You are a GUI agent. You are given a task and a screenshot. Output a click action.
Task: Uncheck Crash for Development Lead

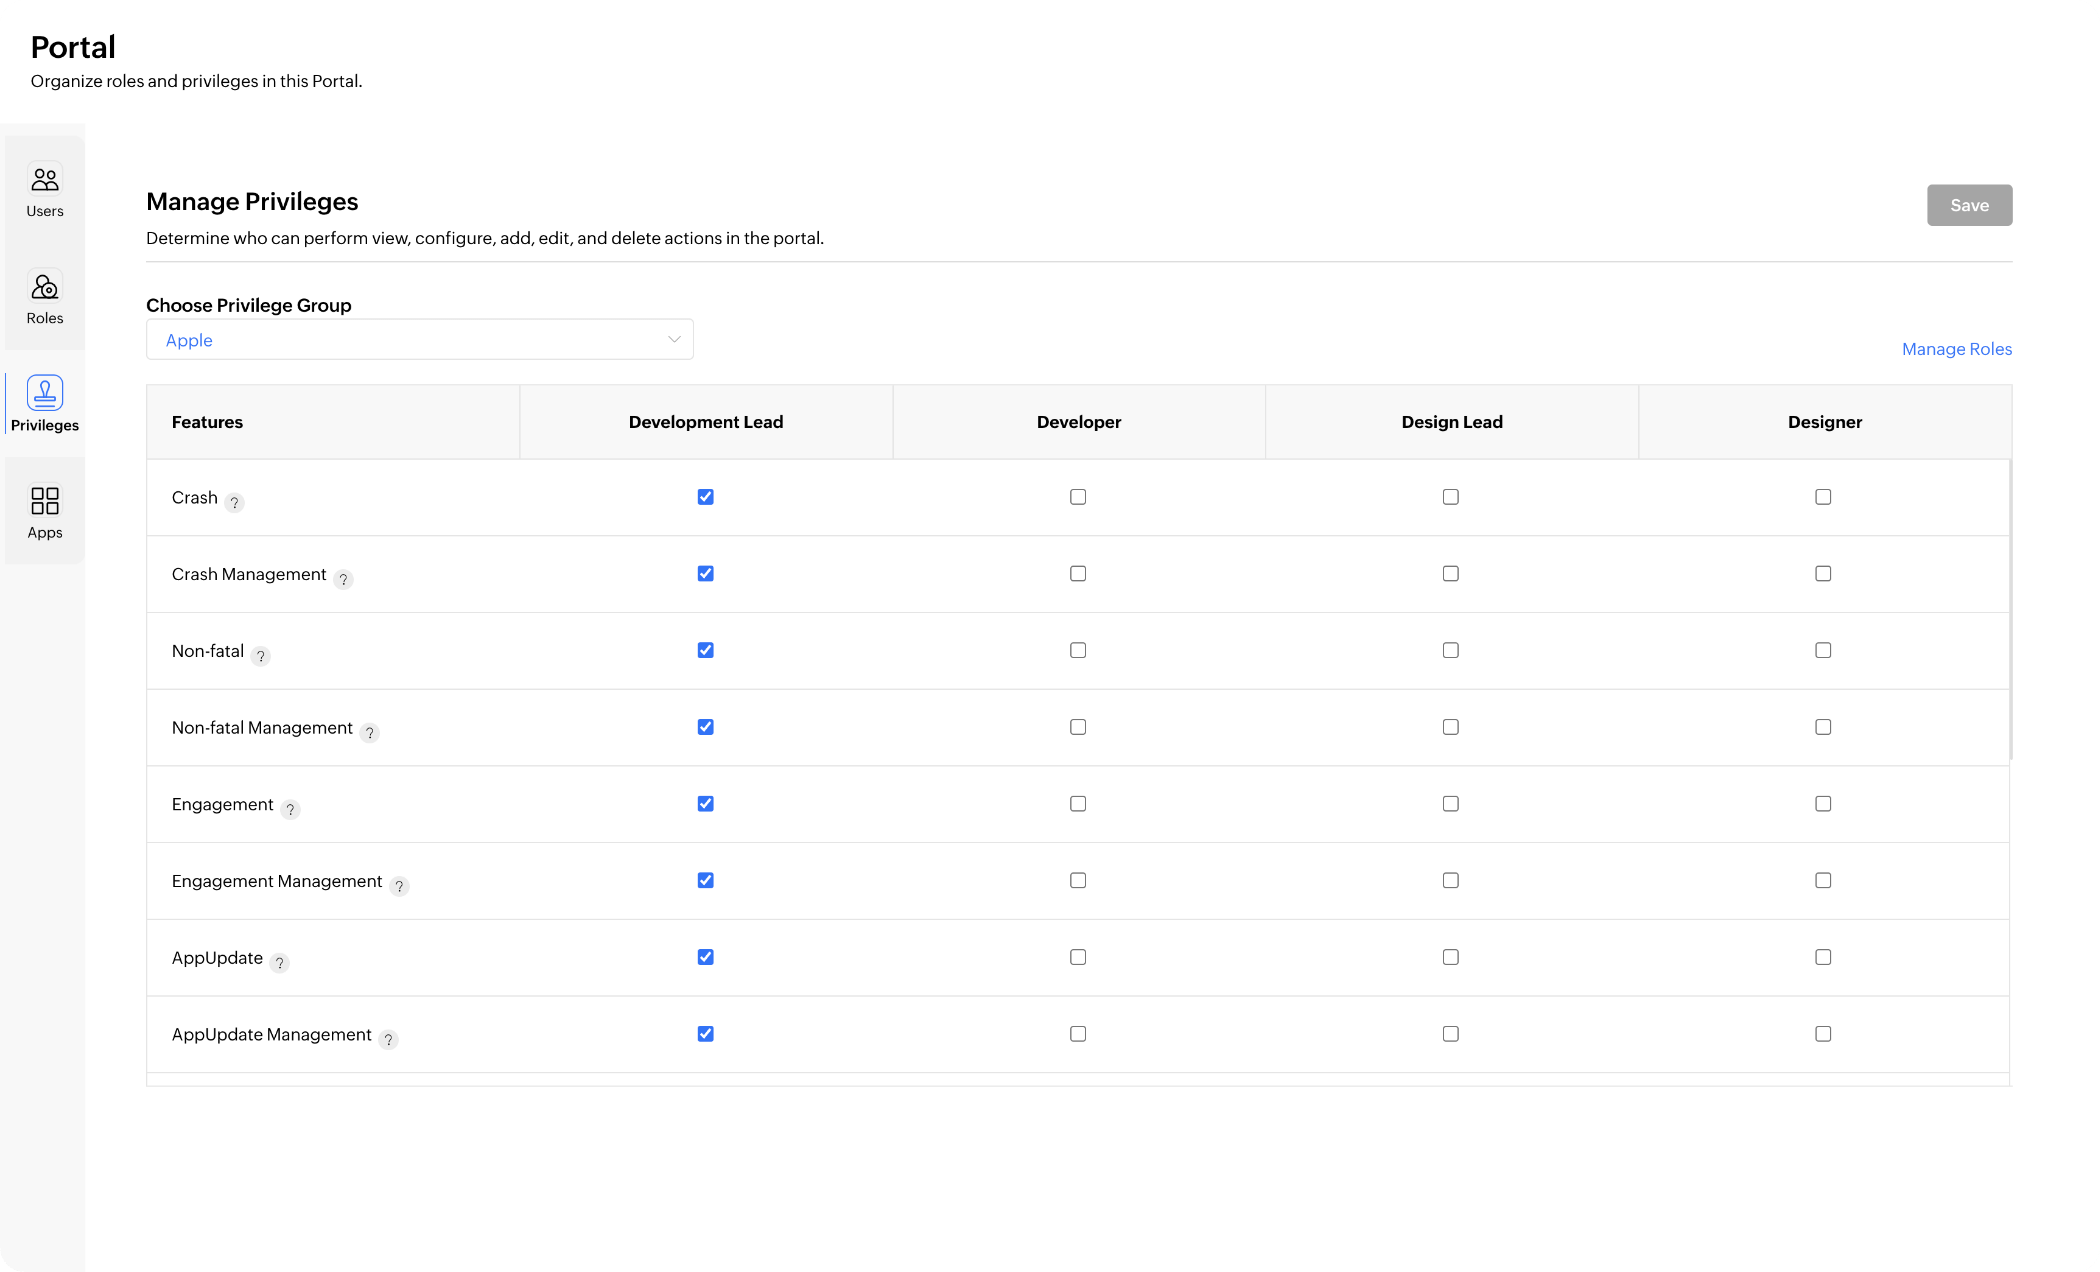click(x=706, y=497)
